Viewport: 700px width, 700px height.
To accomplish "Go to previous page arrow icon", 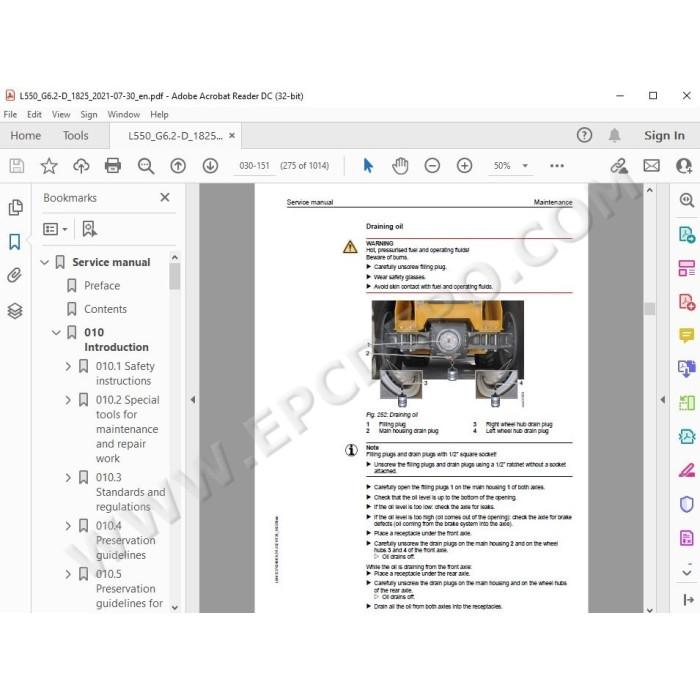I will [178, 166].
